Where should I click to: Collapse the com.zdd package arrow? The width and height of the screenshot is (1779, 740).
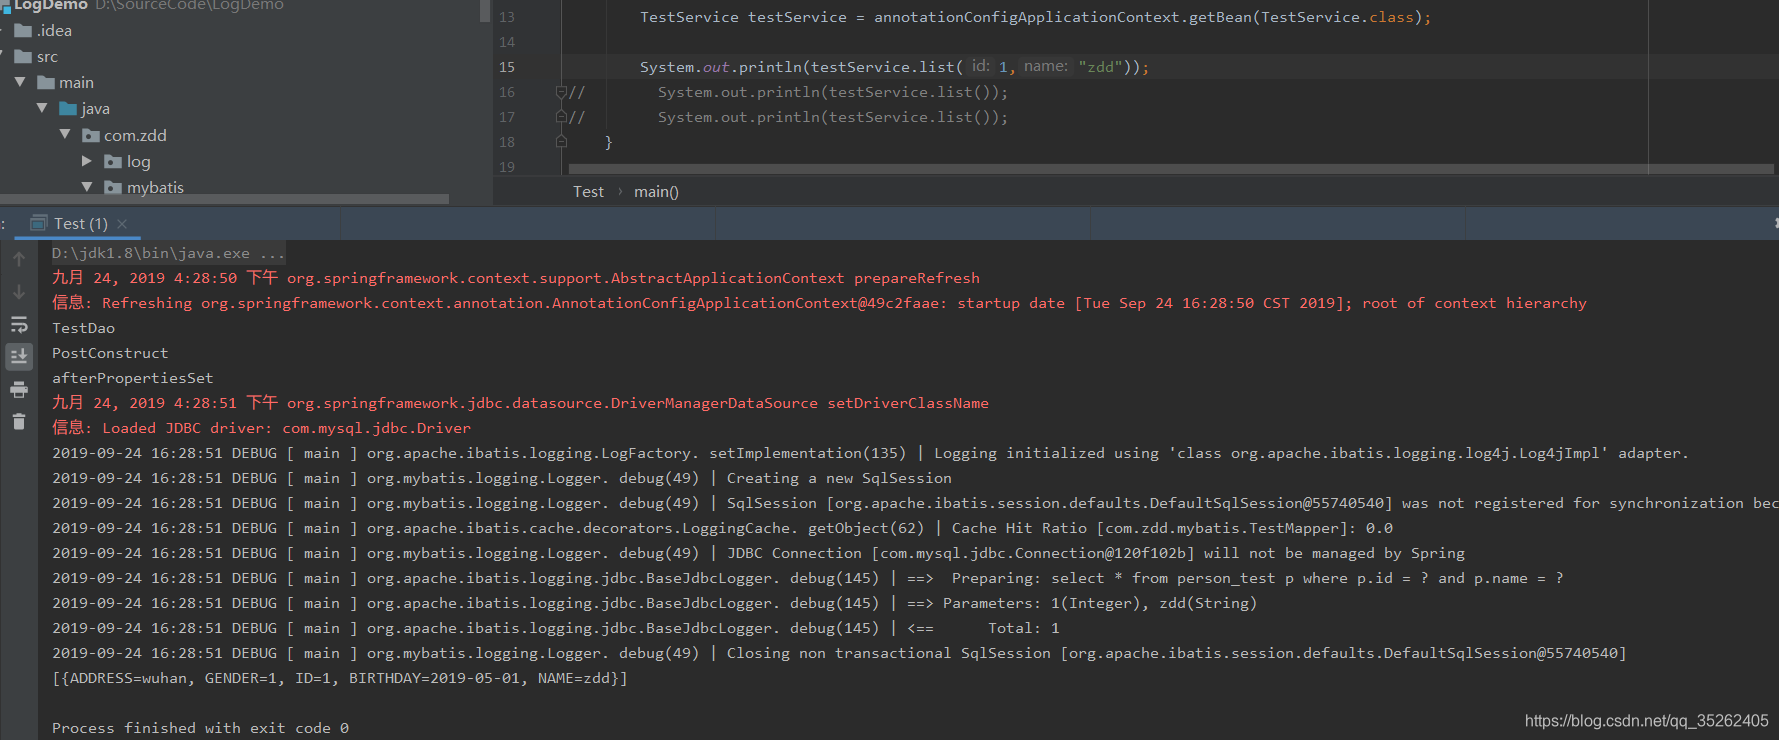[x=65, y=134]
